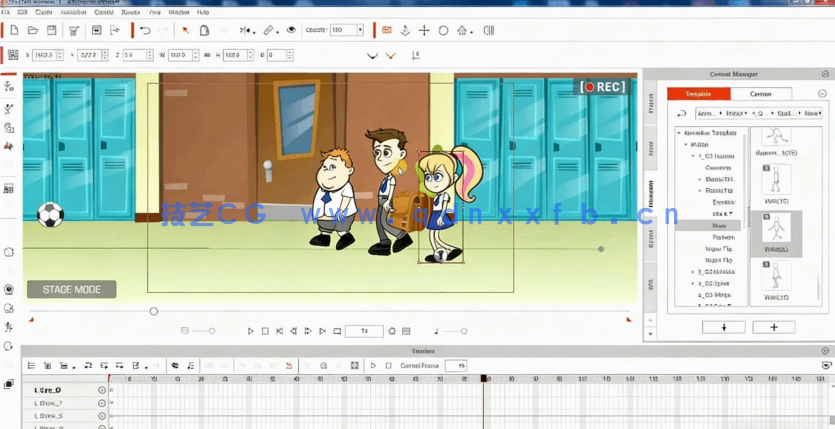Click the Undo arrow in the toolbar

pos(145,30)
